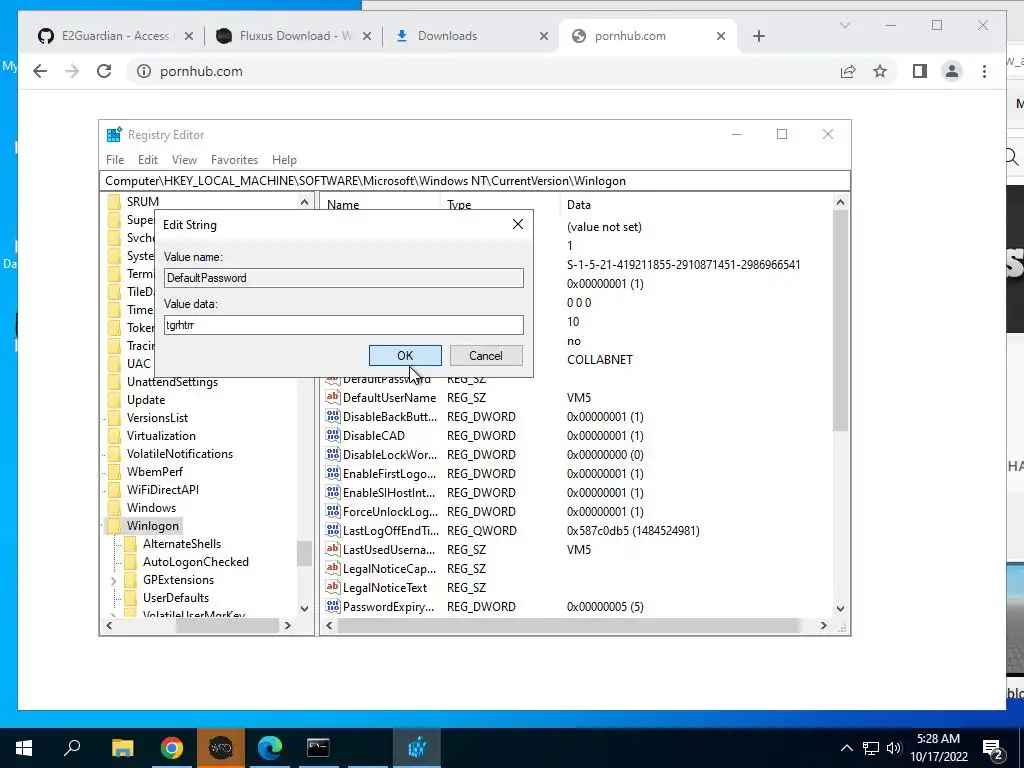Image resolution: width=1024 pixels, height=768 pixels.
Task: Switch to Downloads tab
Action: pyautogui.click(x=447, y=36)
